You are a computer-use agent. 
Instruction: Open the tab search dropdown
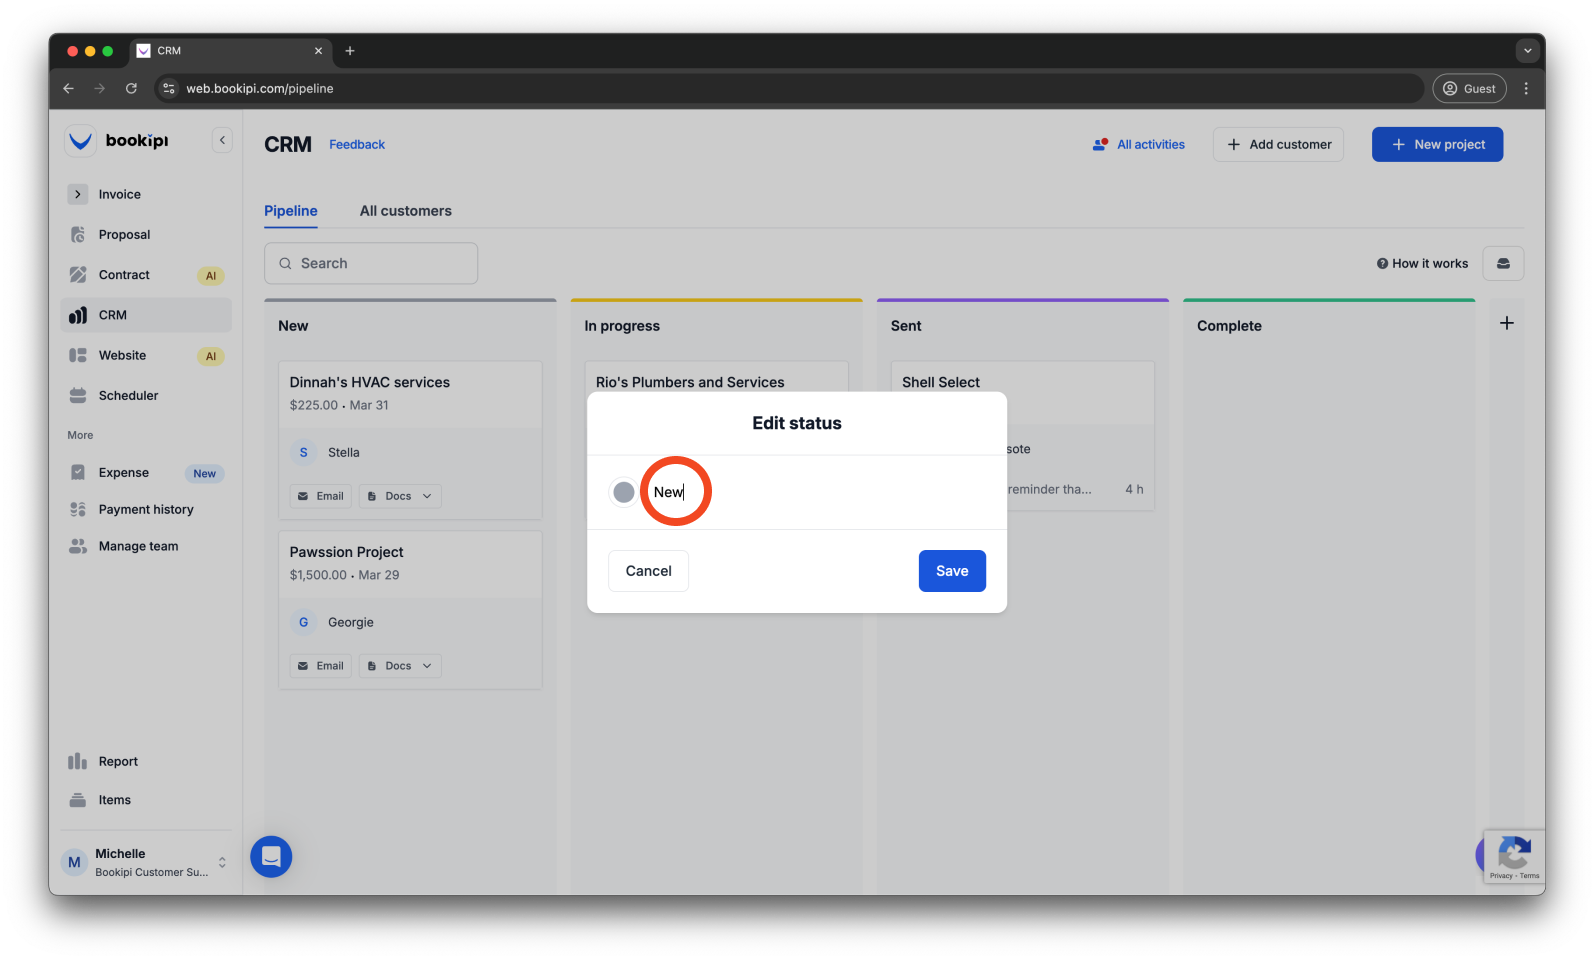point(1527,51)
